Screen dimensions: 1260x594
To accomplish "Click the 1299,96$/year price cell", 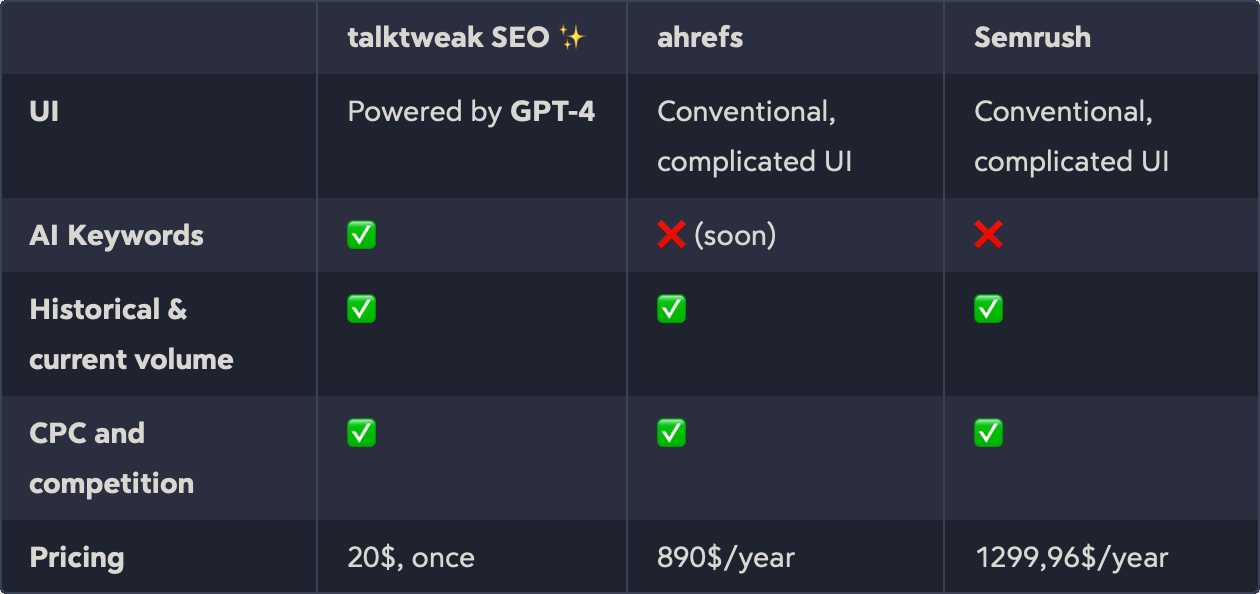I will (1071, 558).
